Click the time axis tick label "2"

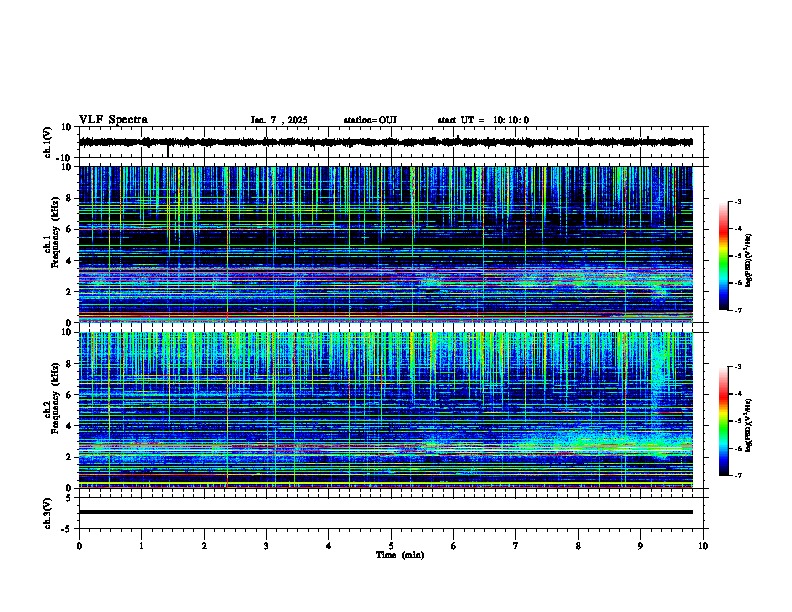coord(204,546)
